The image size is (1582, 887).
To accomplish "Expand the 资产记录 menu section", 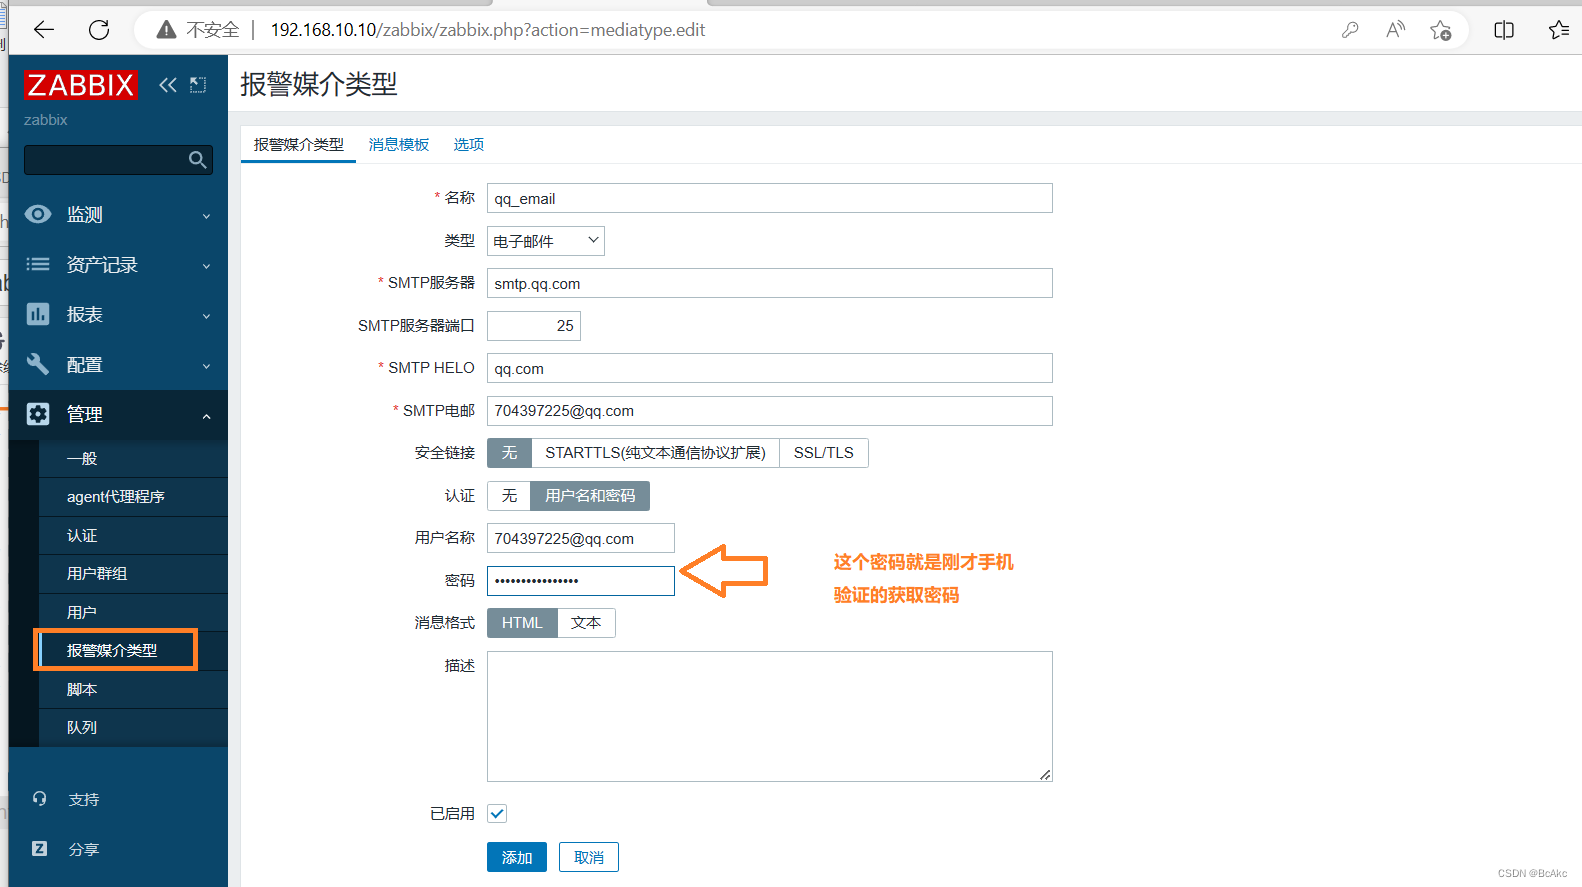I will (x=118, y=264).
